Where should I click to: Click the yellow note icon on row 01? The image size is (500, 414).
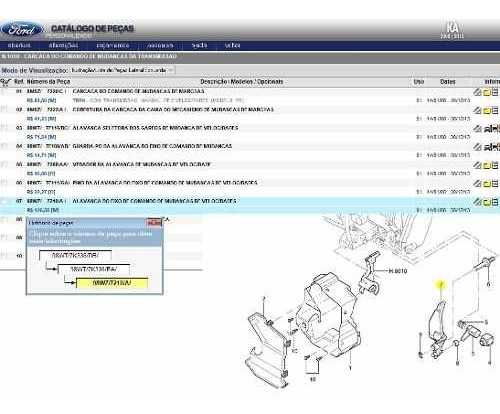coord(487,92)
